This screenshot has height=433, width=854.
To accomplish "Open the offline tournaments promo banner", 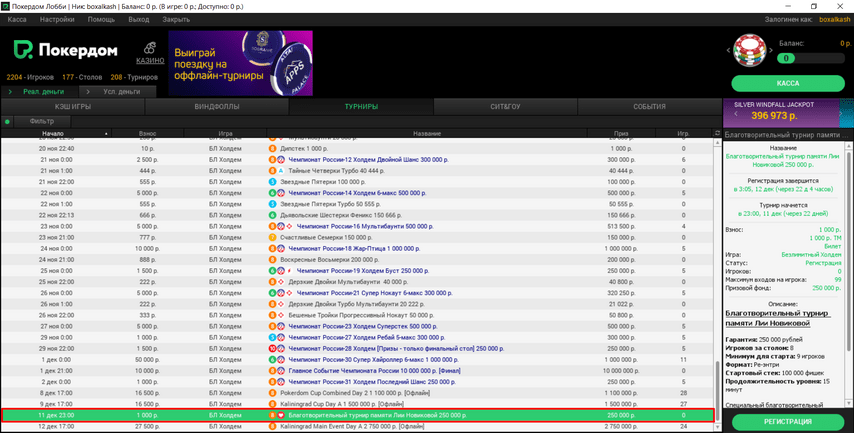I will coord(240,63).
